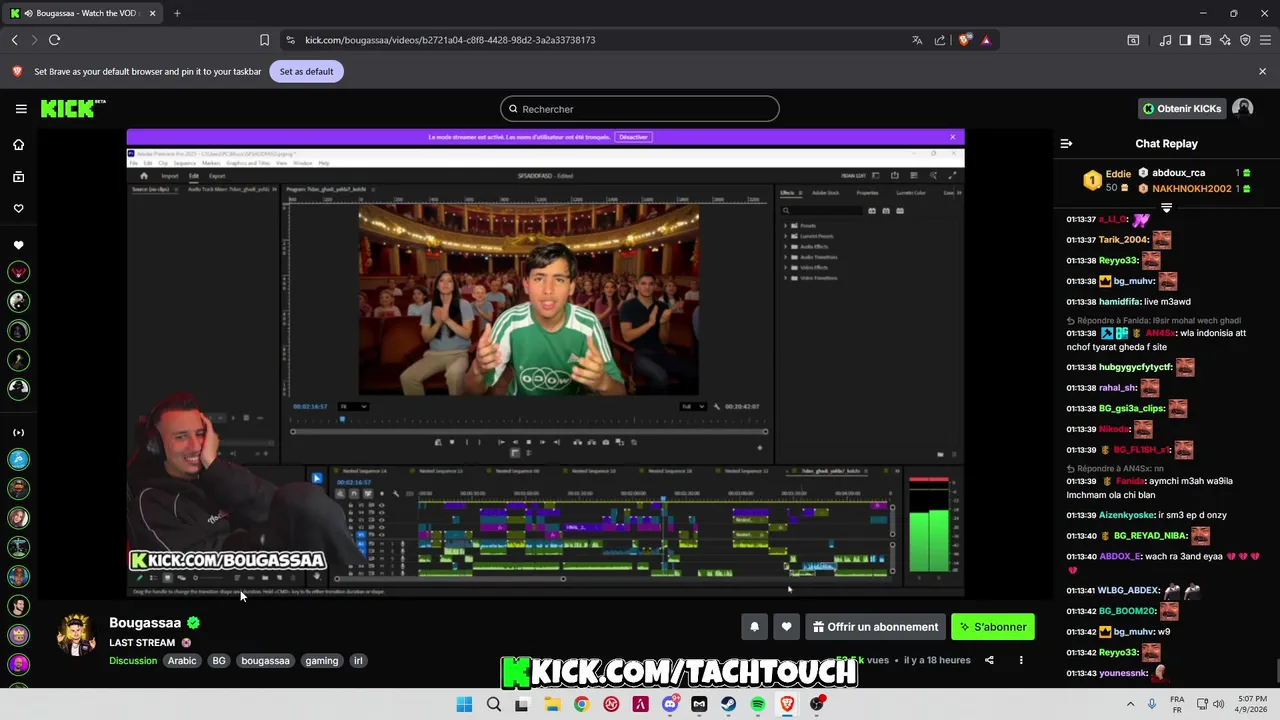Focus the Rechercher search field
The image size is (1280, 720).
pos(640,109)
